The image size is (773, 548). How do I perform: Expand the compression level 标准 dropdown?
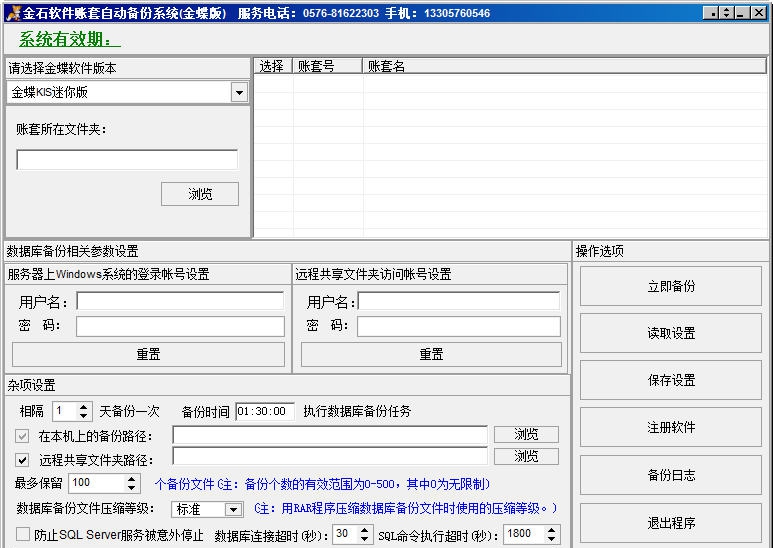click(233, 510)
